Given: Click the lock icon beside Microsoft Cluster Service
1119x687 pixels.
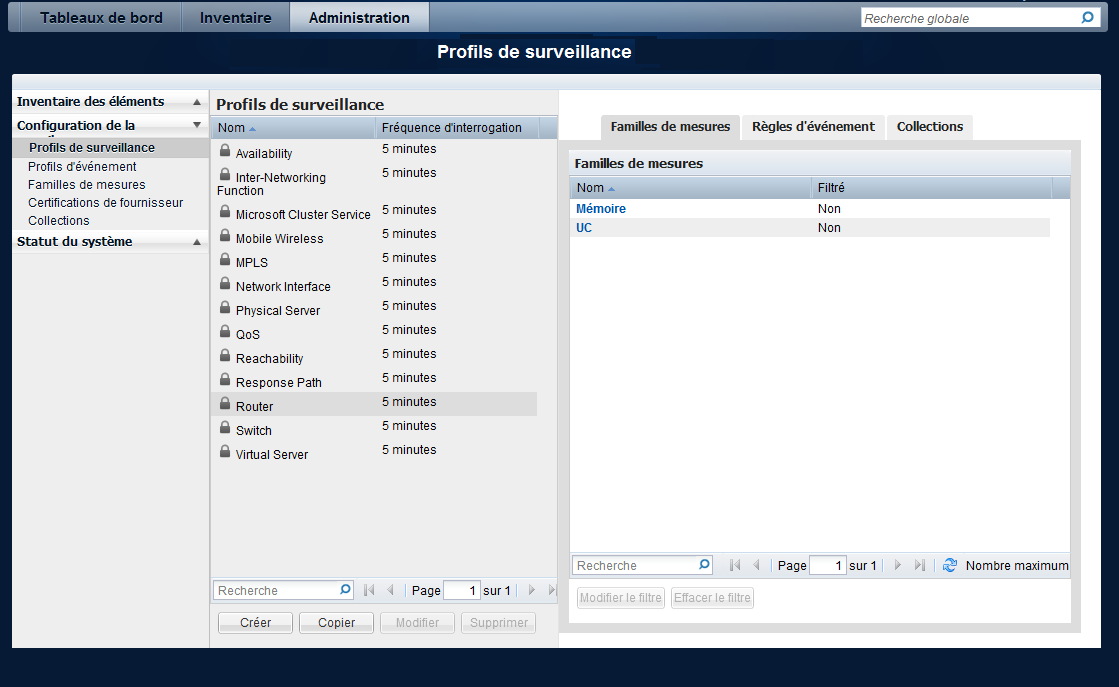Looking at the screenshot, I should pyautogui.click(x=225, y=211).
